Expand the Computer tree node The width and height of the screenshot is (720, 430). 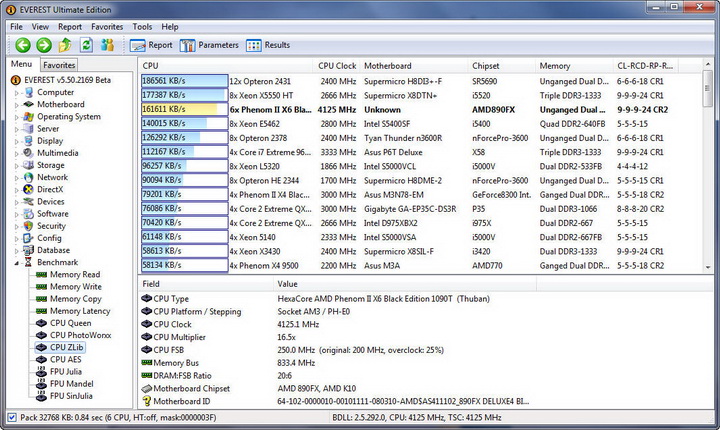pos(17,93)
